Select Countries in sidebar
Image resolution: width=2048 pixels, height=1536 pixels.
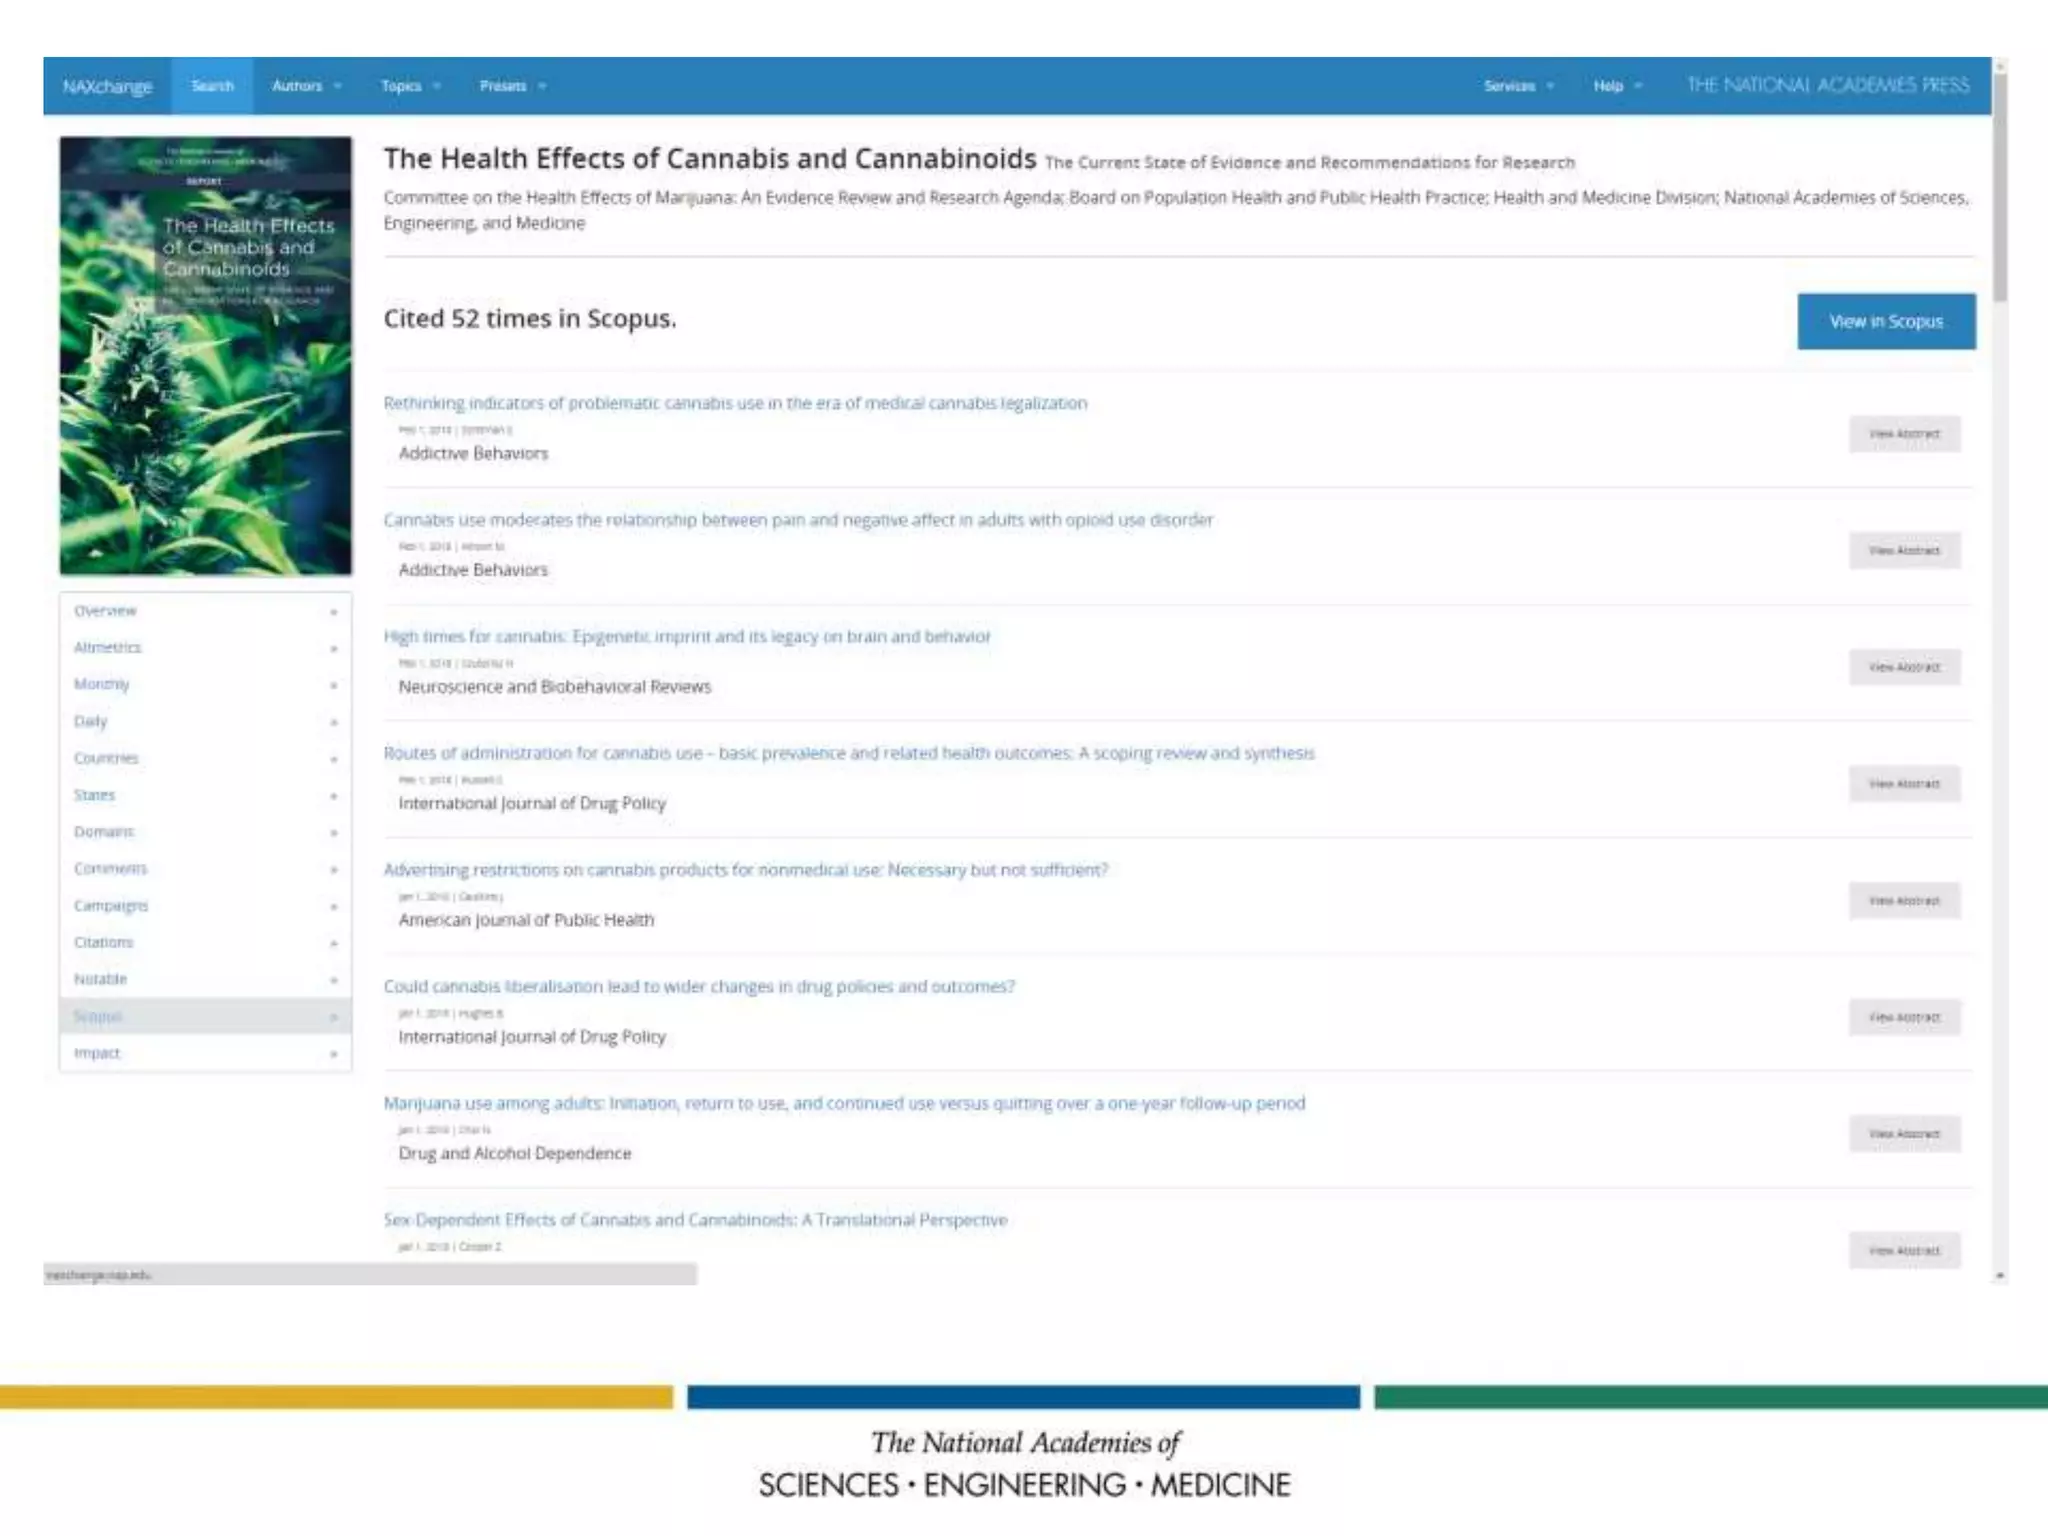coord(106,758)
